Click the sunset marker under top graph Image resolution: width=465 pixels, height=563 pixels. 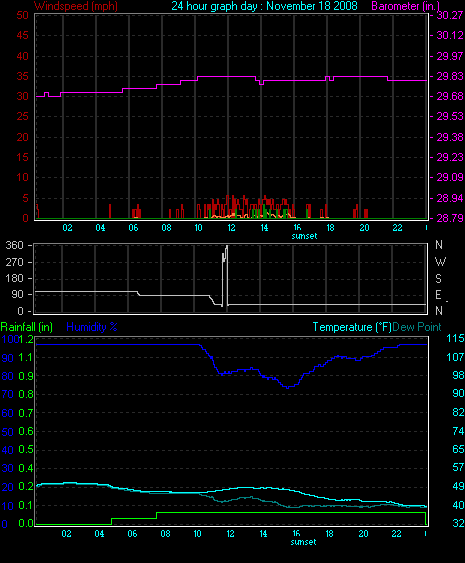pyautogui.click(x=304, y=236)
